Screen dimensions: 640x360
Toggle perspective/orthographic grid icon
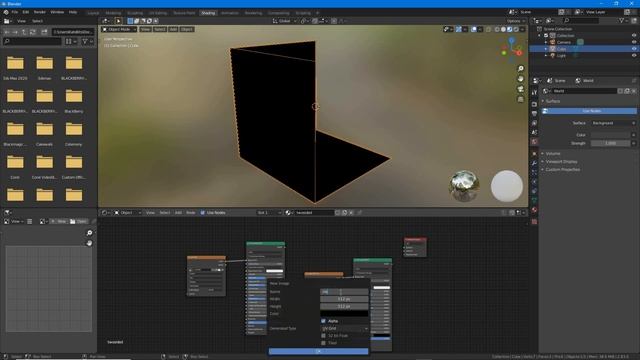(x=520, y=99)
